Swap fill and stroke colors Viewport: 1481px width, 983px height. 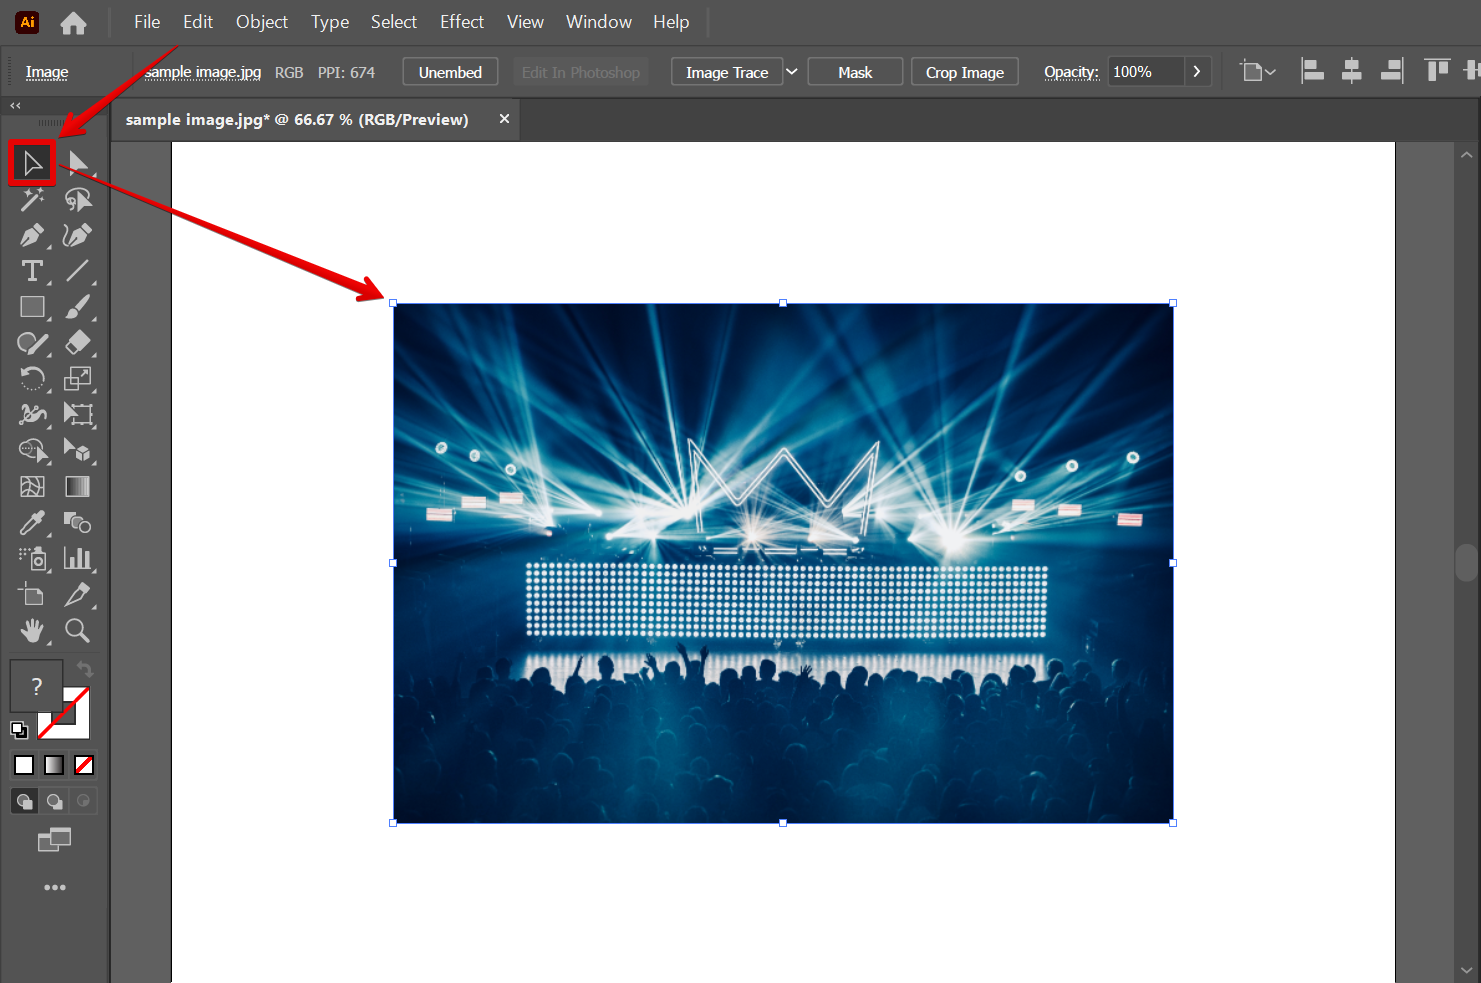[85, 669]
